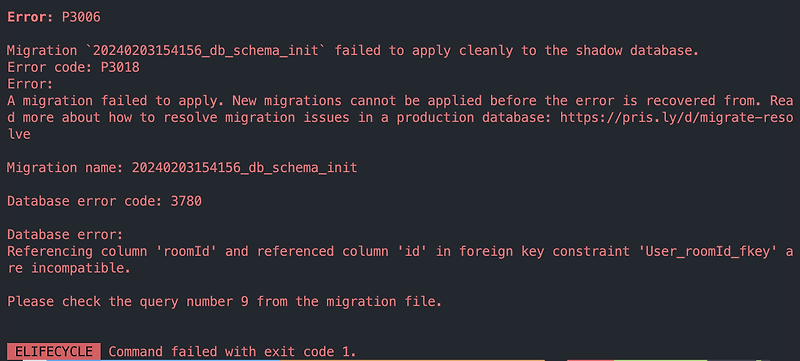Click error code P3006 text
Viewport: 800px width, 361px height.
81,17
